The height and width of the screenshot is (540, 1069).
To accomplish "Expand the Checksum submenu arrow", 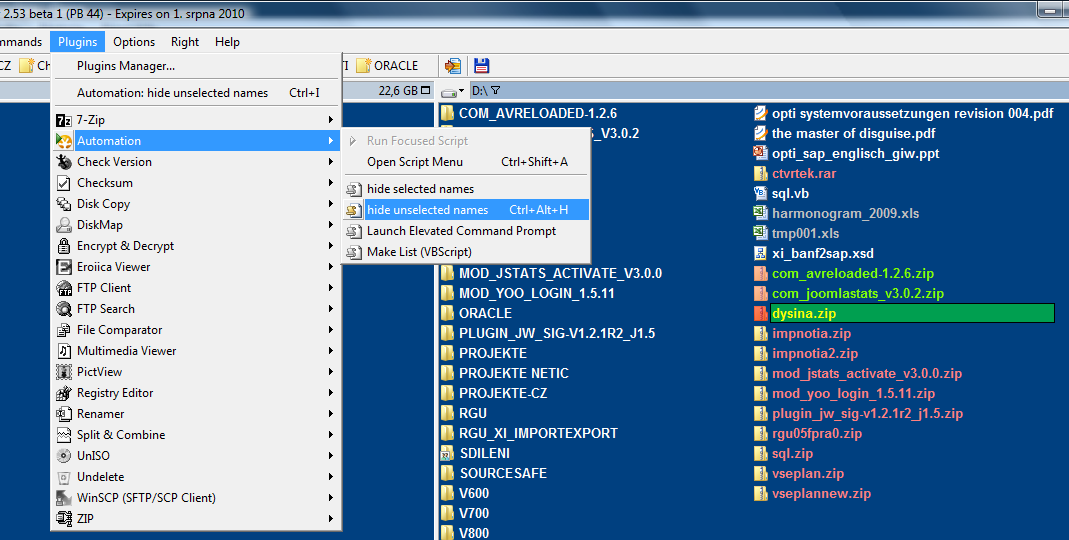I will 331,183.
